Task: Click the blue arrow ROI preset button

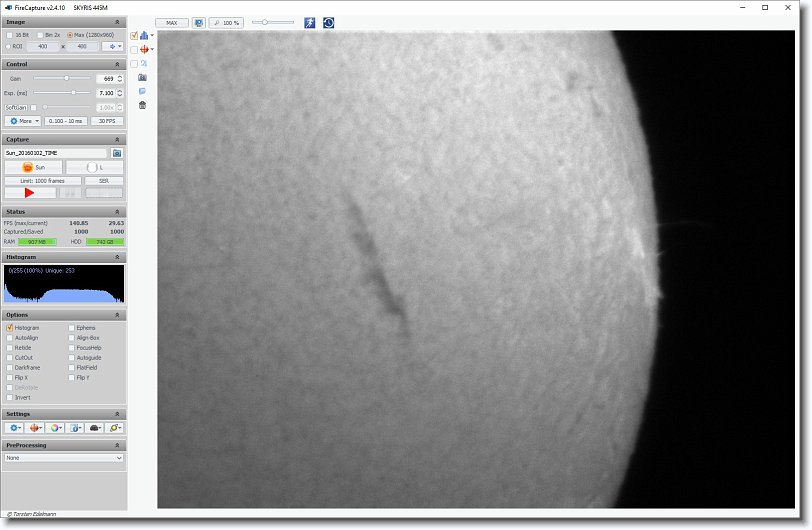Action: (113, 47)
